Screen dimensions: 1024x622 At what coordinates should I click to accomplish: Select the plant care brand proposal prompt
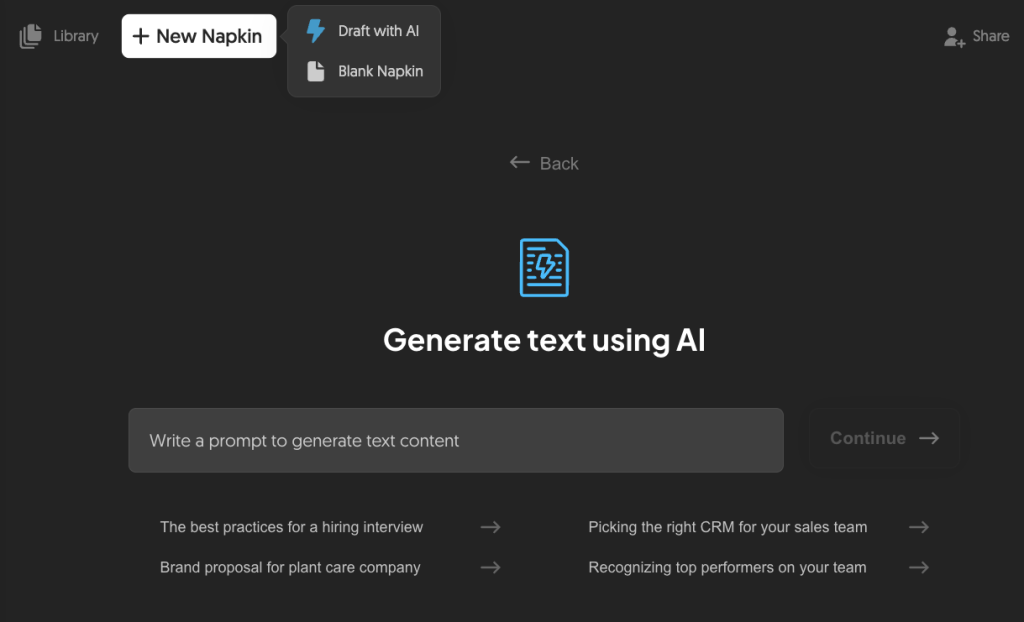point(289,567)
